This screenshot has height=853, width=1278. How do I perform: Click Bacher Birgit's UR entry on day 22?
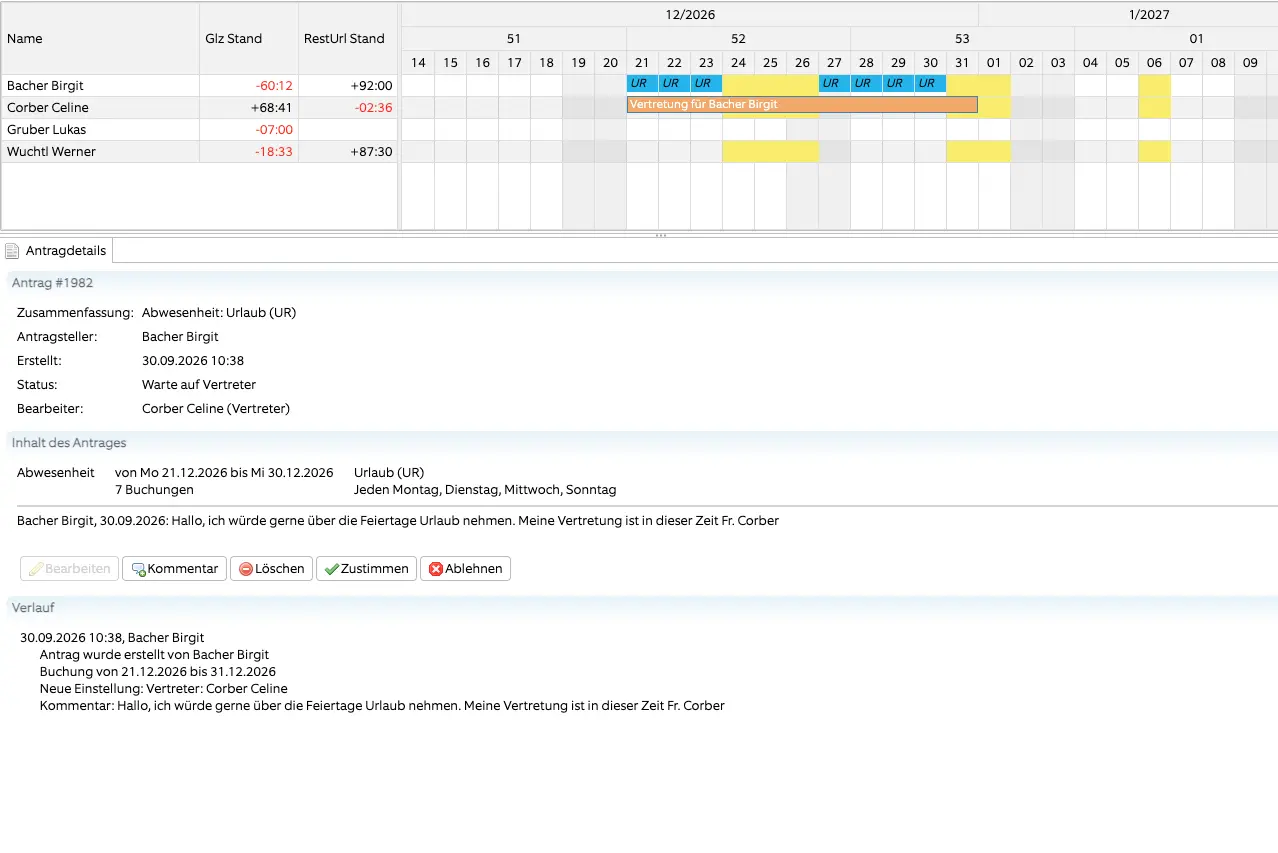674,83
